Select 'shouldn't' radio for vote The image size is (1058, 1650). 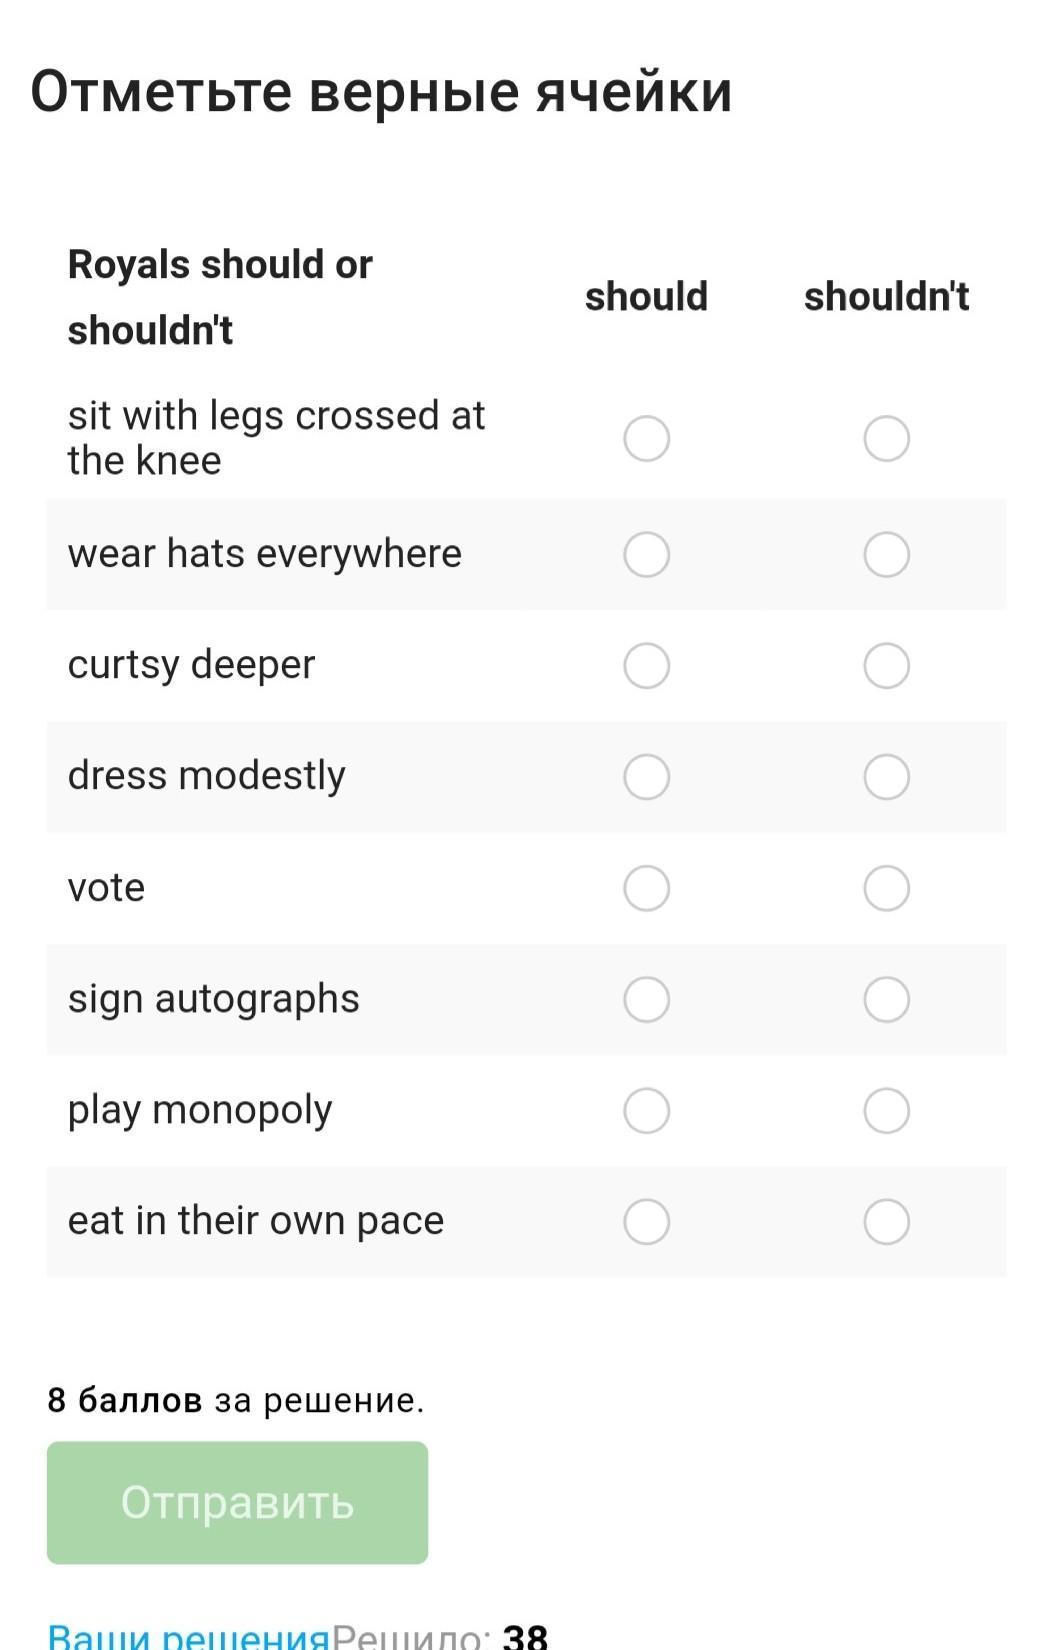coord(886,888)
